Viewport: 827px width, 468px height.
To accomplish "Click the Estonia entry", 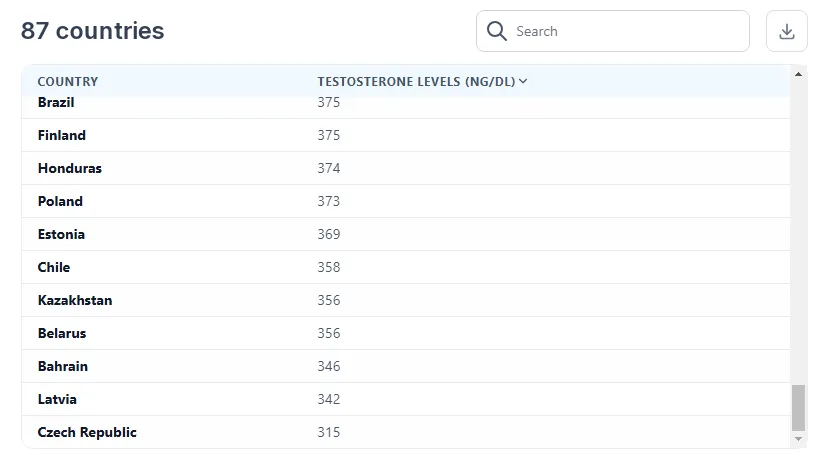I will coord(61,234).
